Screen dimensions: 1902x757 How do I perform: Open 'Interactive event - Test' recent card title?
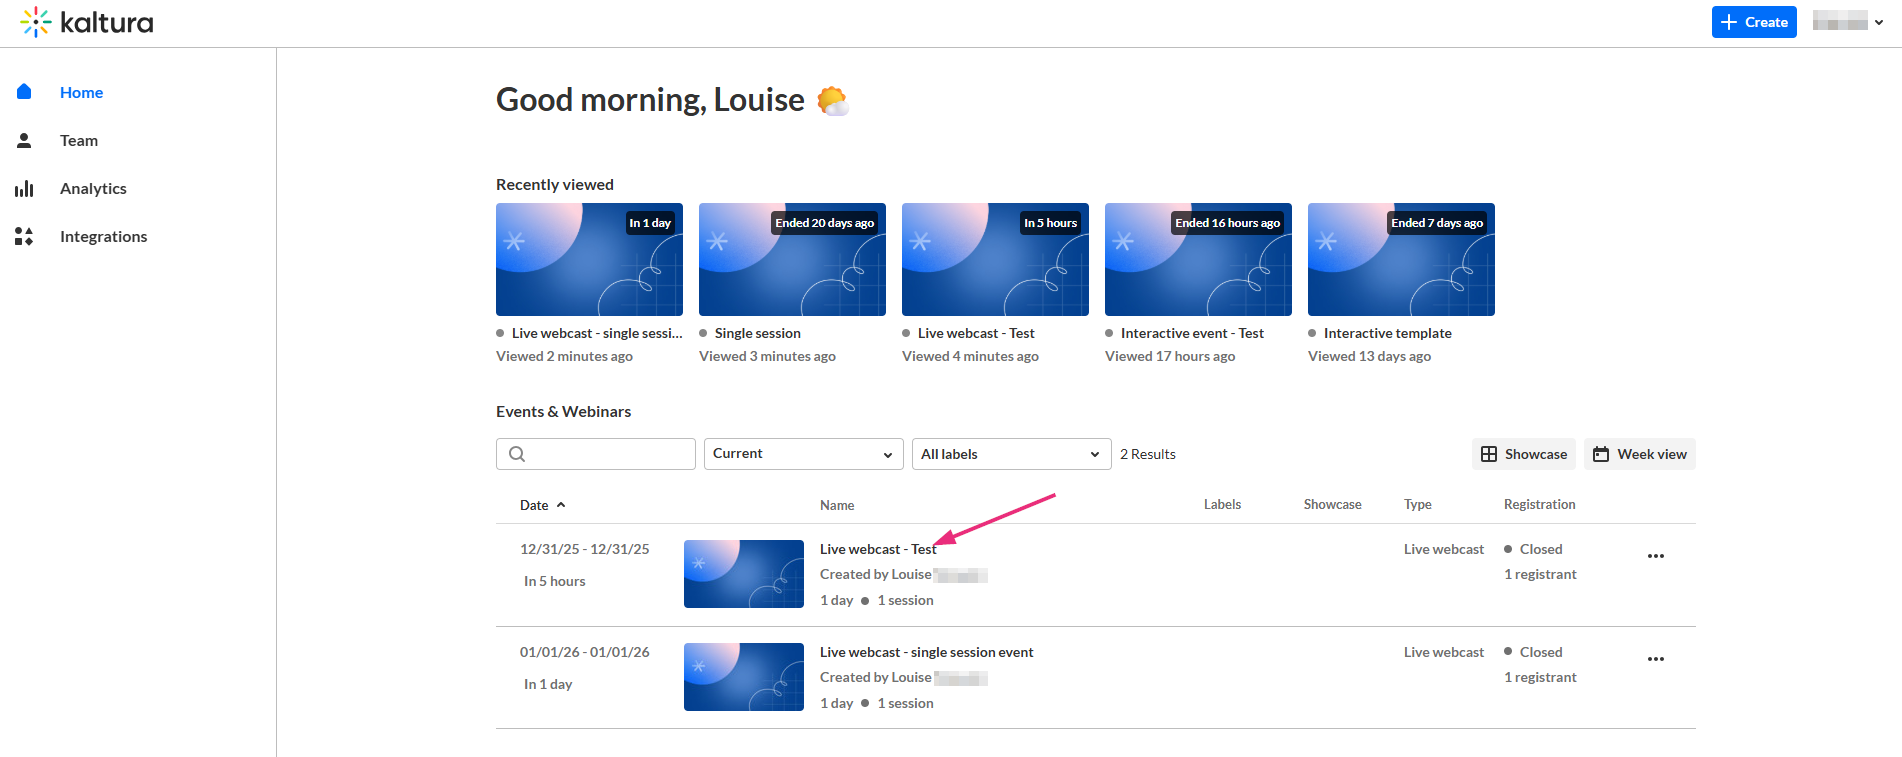tap(1192, 333)
